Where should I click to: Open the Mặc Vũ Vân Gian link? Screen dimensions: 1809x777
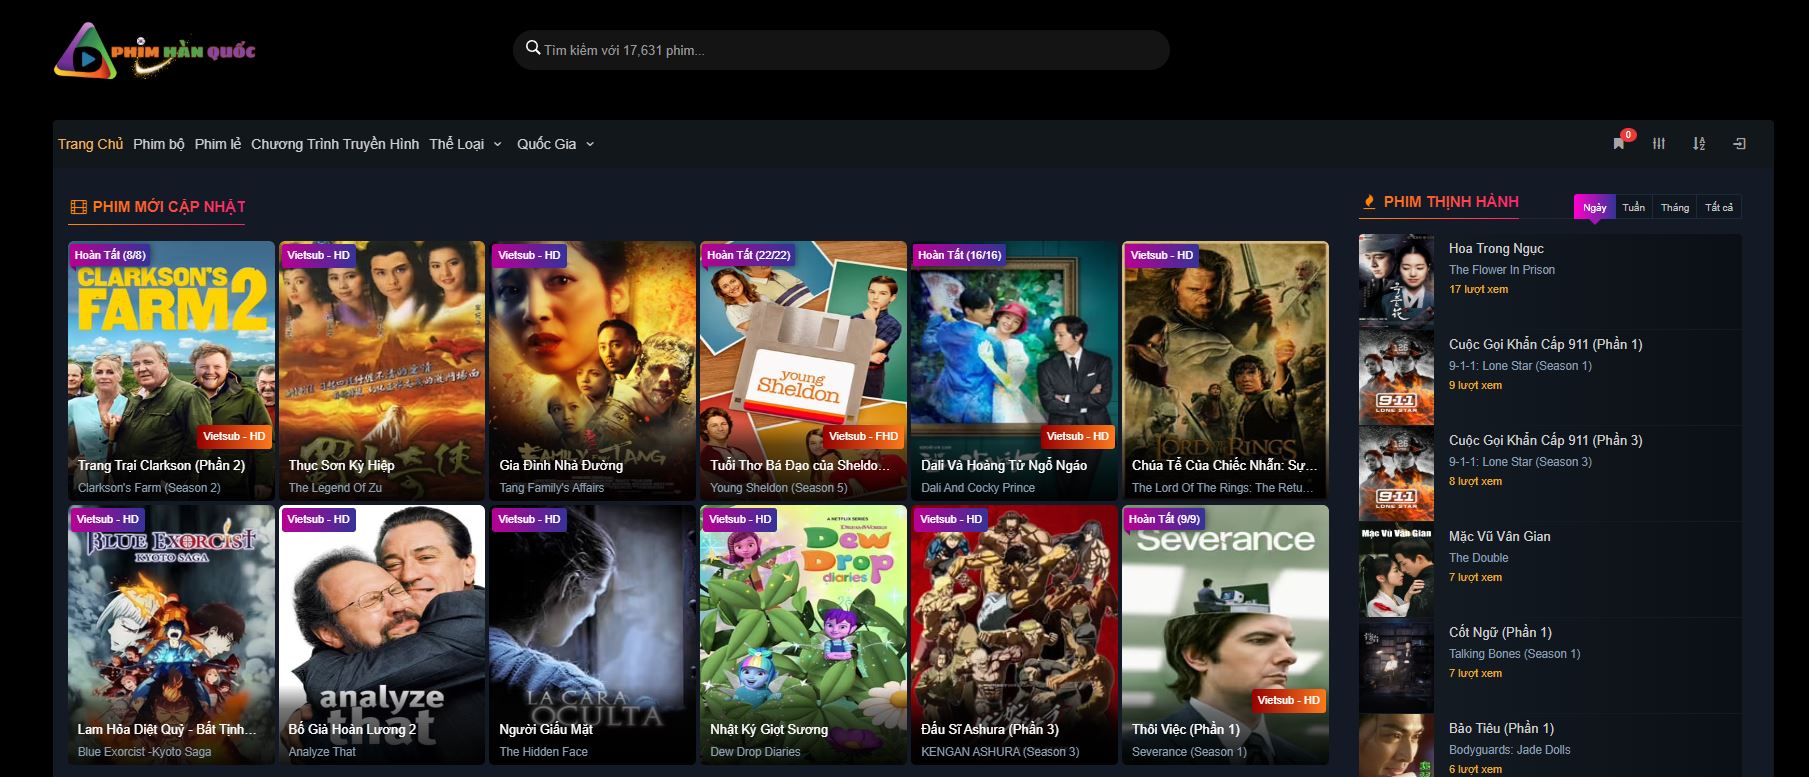click(1499, 536)
